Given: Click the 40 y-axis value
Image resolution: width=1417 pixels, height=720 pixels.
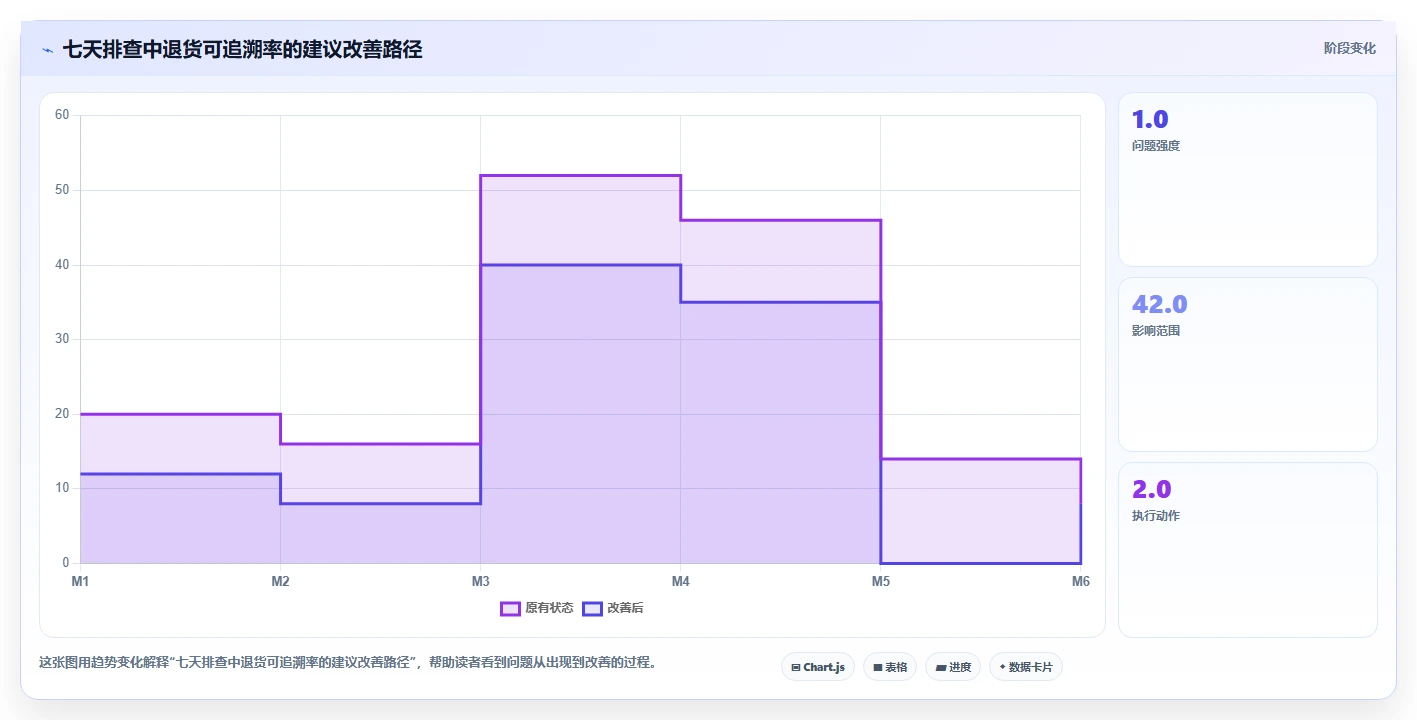Looking at the screenshot, I should coord(62,265).
